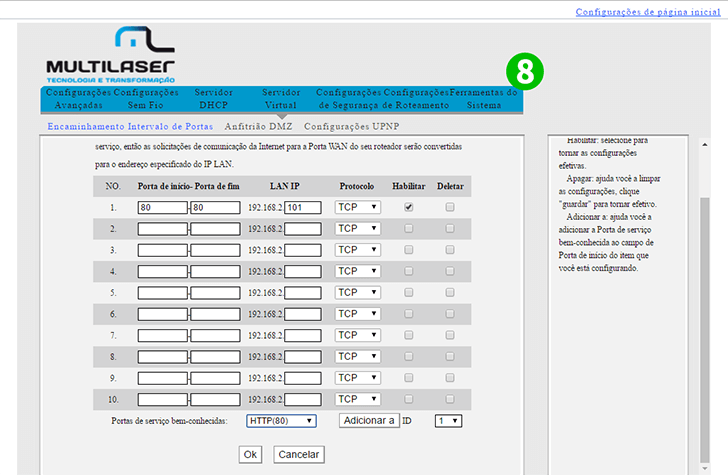728x475 pixels.
Task: Click LAN IP field containing 101
Action: pos(303,208)
